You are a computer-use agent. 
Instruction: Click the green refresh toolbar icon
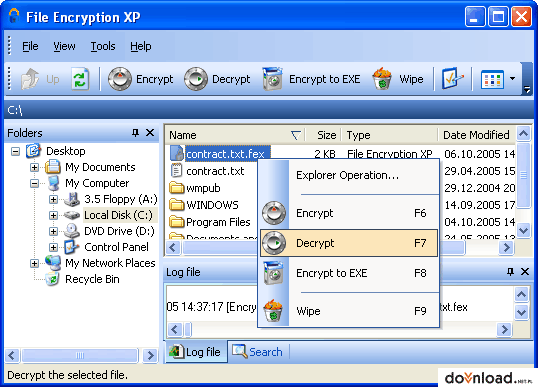click(x=80, y=79)
